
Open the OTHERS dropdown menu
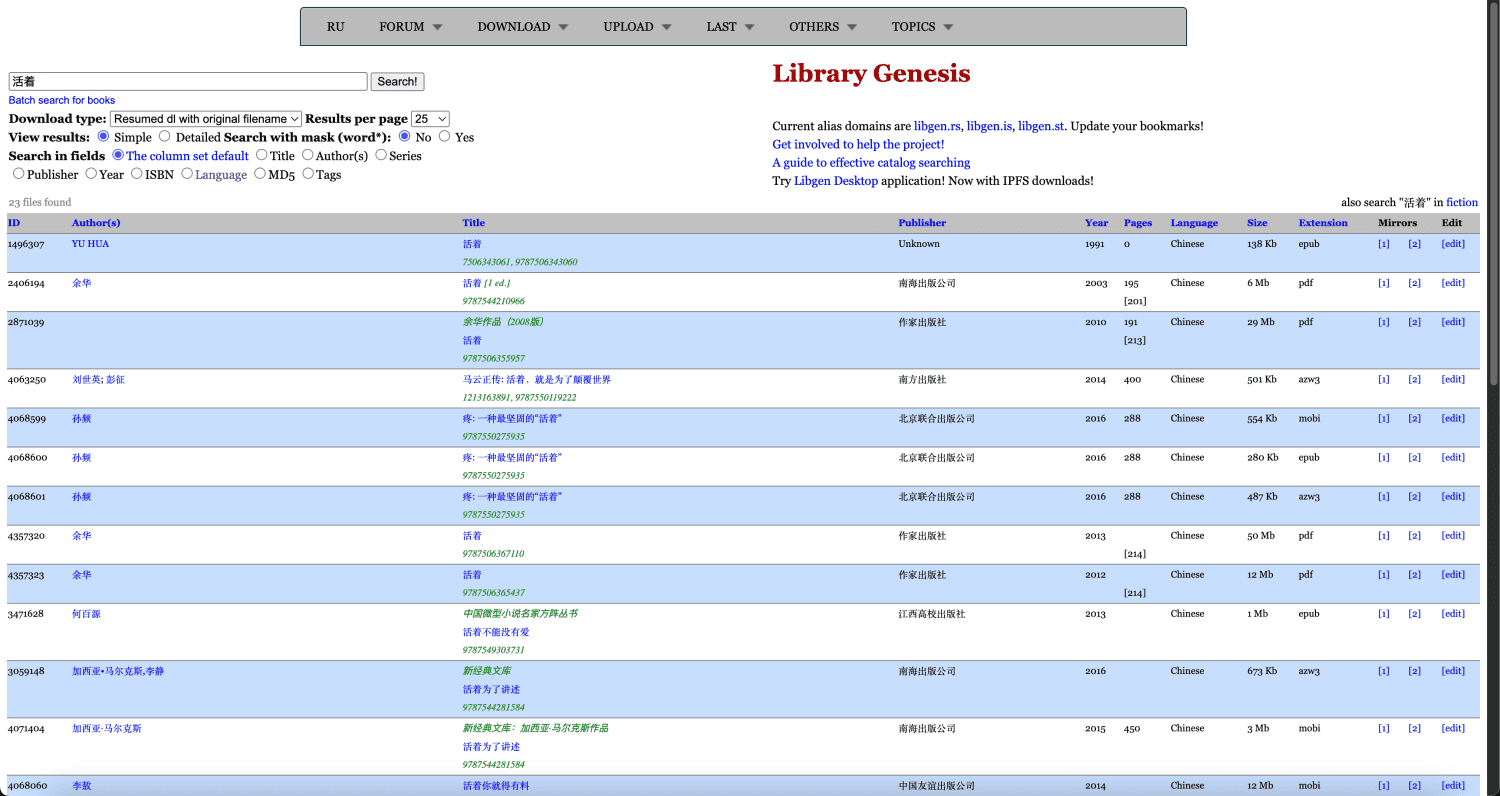(823, 27)
